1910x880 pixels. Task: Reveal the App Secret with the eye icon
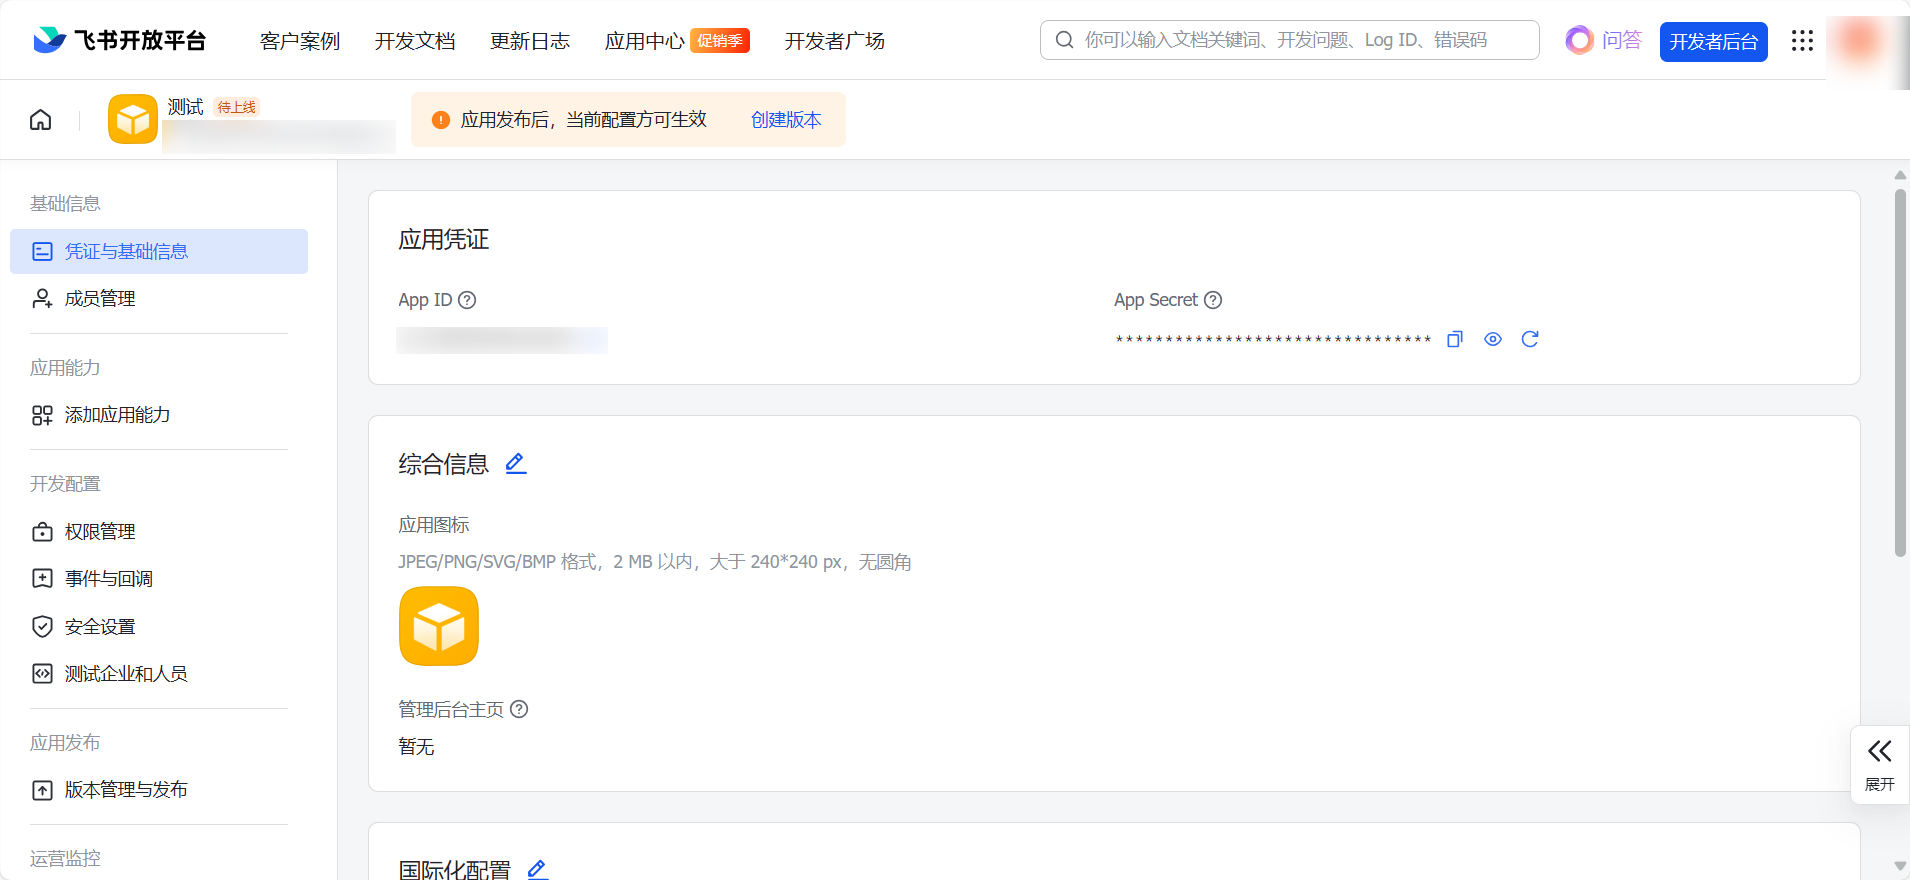[x=1493, y=339]
